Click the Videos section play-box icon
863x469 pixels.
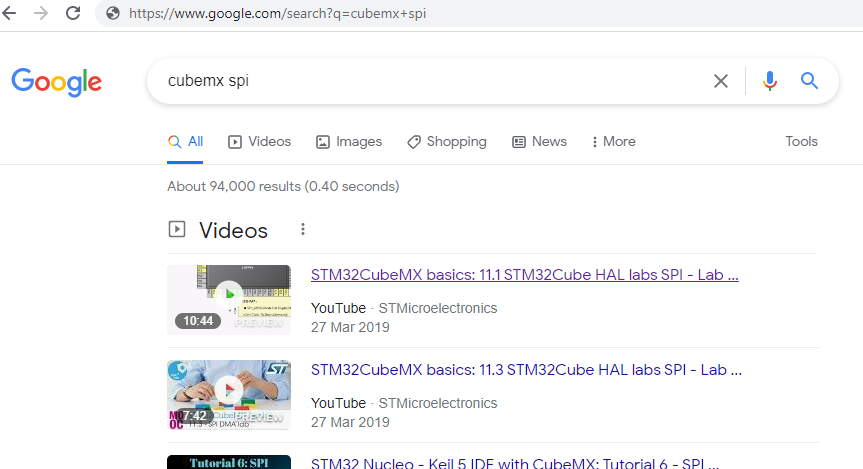(x=177, y=229)
